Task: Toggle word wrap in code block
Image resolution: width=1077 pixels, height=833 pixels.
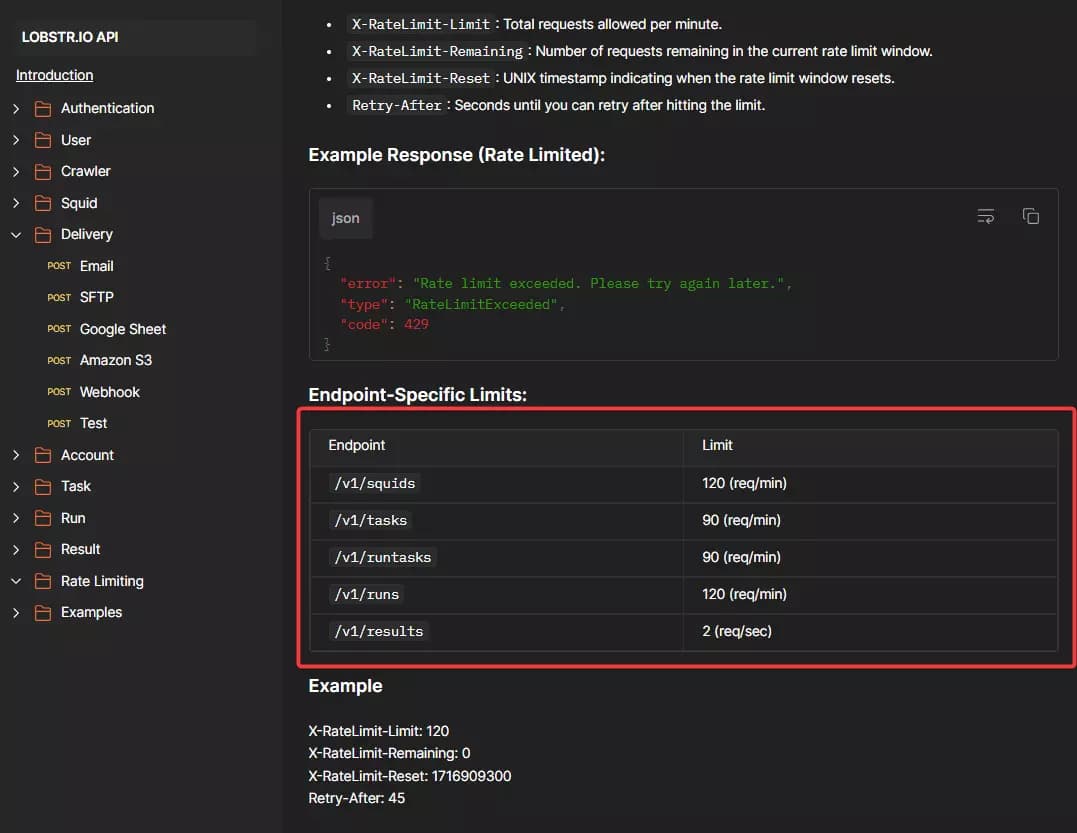Action: [x=986, y=216]
